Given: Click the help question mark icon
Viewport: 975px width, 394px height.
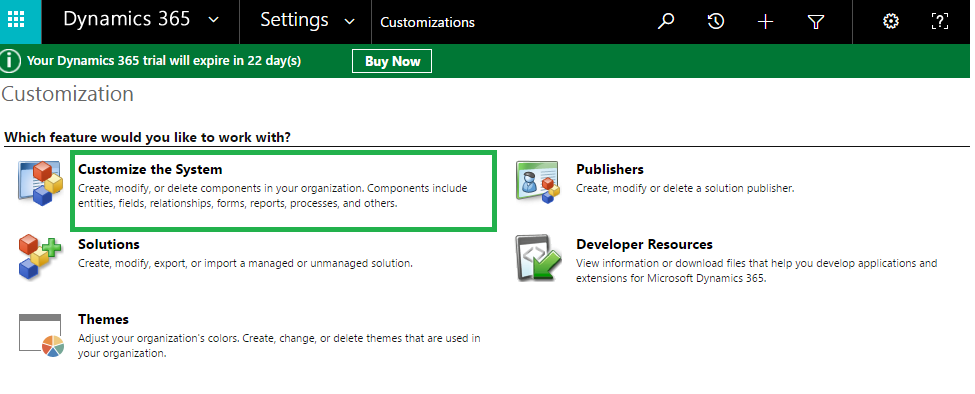Looking at the screenshot, I should (x=940, y=22).
